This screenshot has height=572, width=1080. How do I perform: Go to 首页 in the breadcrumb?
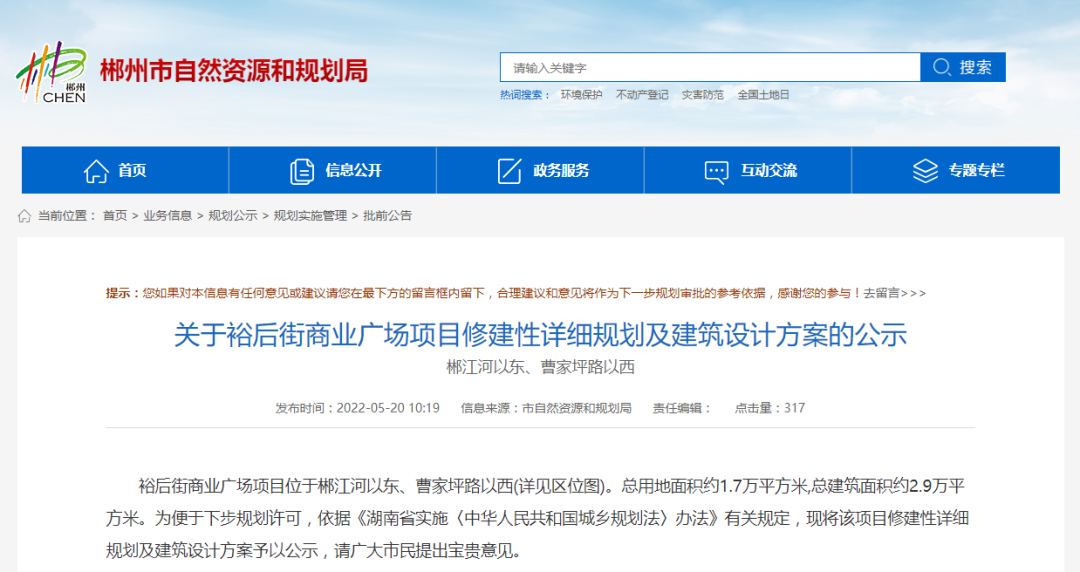tap(115, 216)
